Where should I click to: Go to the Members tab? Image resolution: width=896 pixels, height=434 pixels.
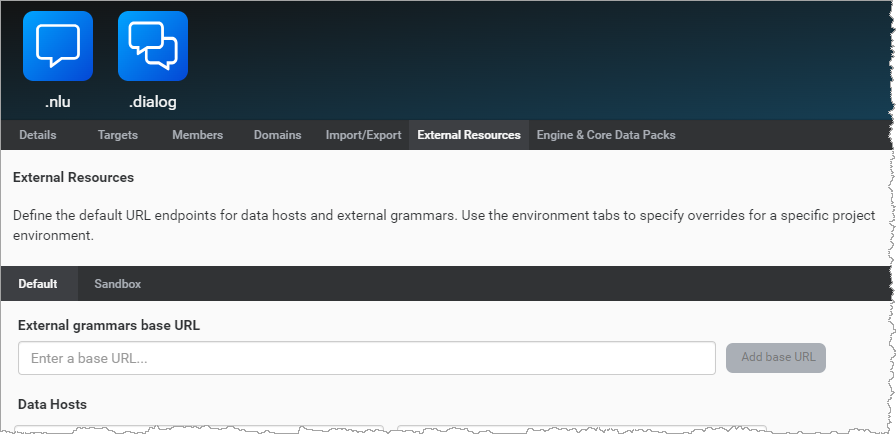[197, 135]
